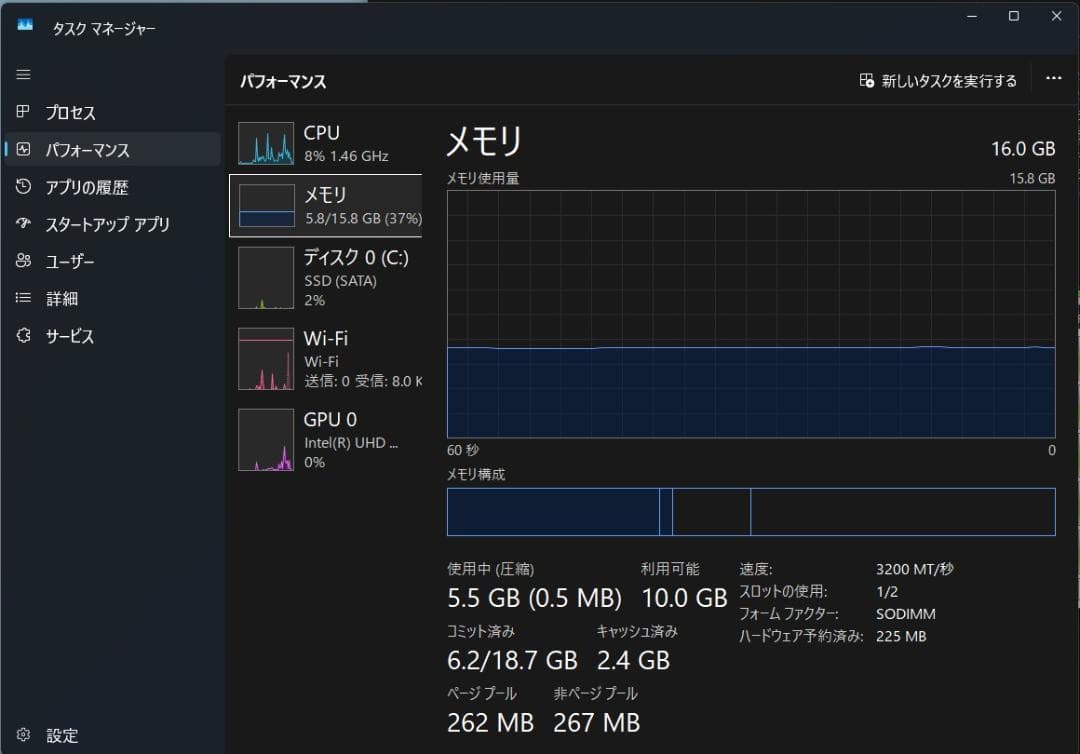Expand the navigation pane with the hamburger
This screenshot has width=1080, height=754.
[x=23, y=73]
